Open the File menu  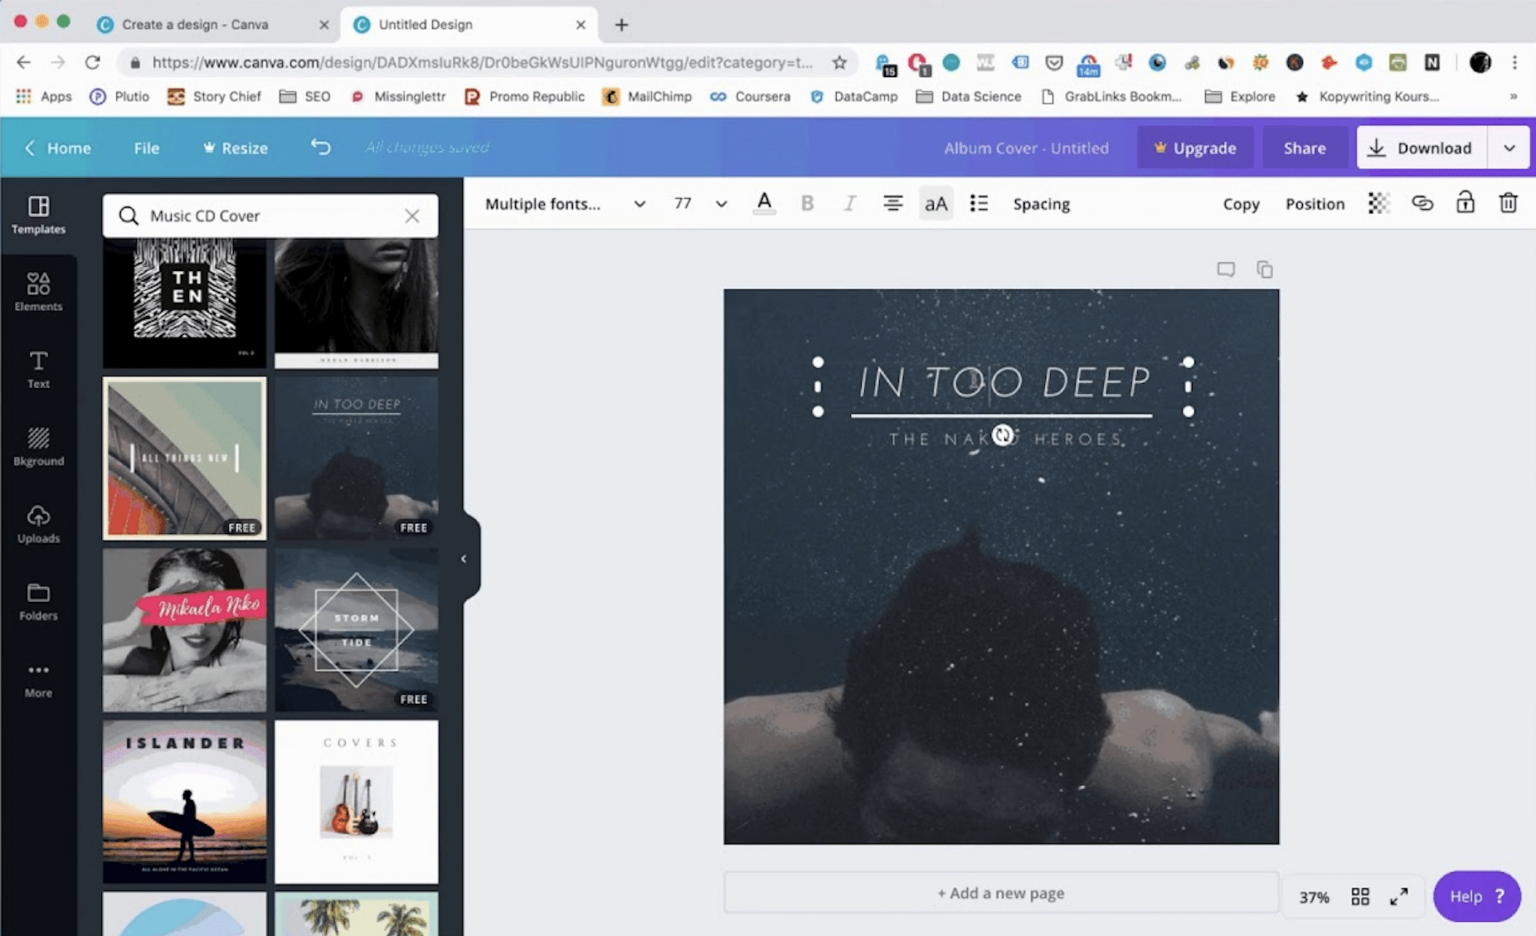point(146,147)
